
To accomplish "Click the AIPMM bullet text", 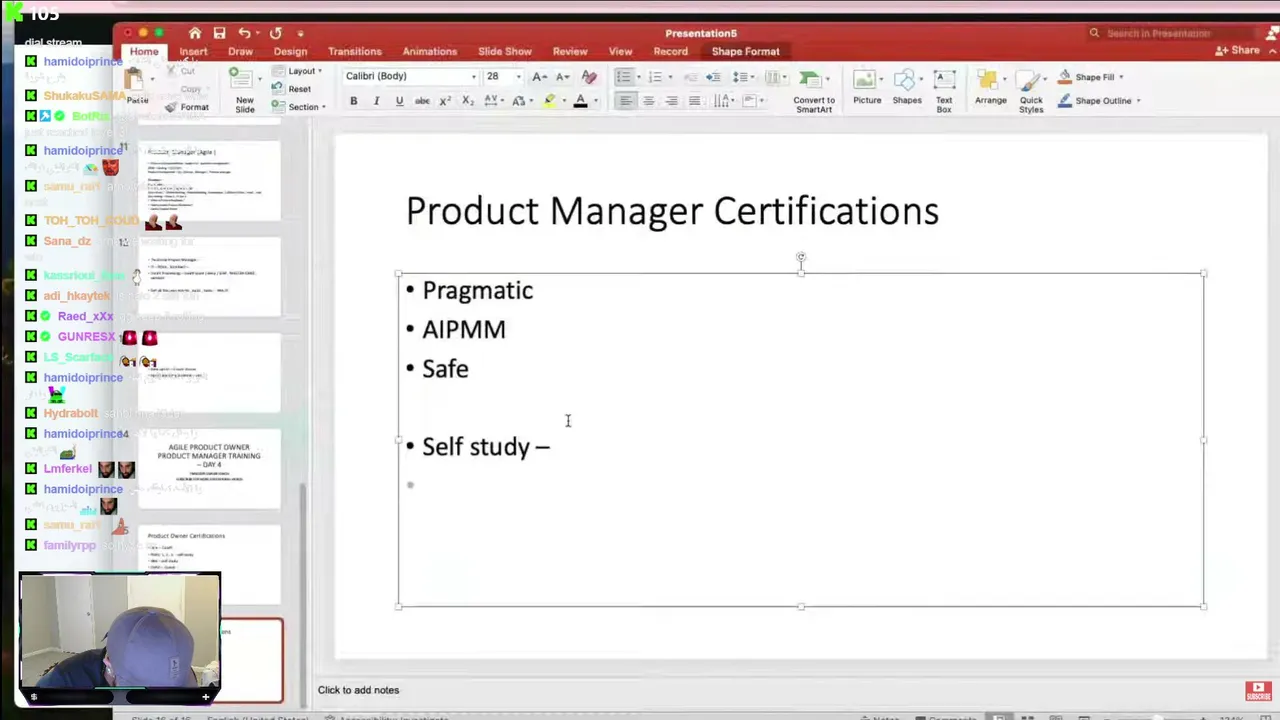I will click(x=464, y=330).
